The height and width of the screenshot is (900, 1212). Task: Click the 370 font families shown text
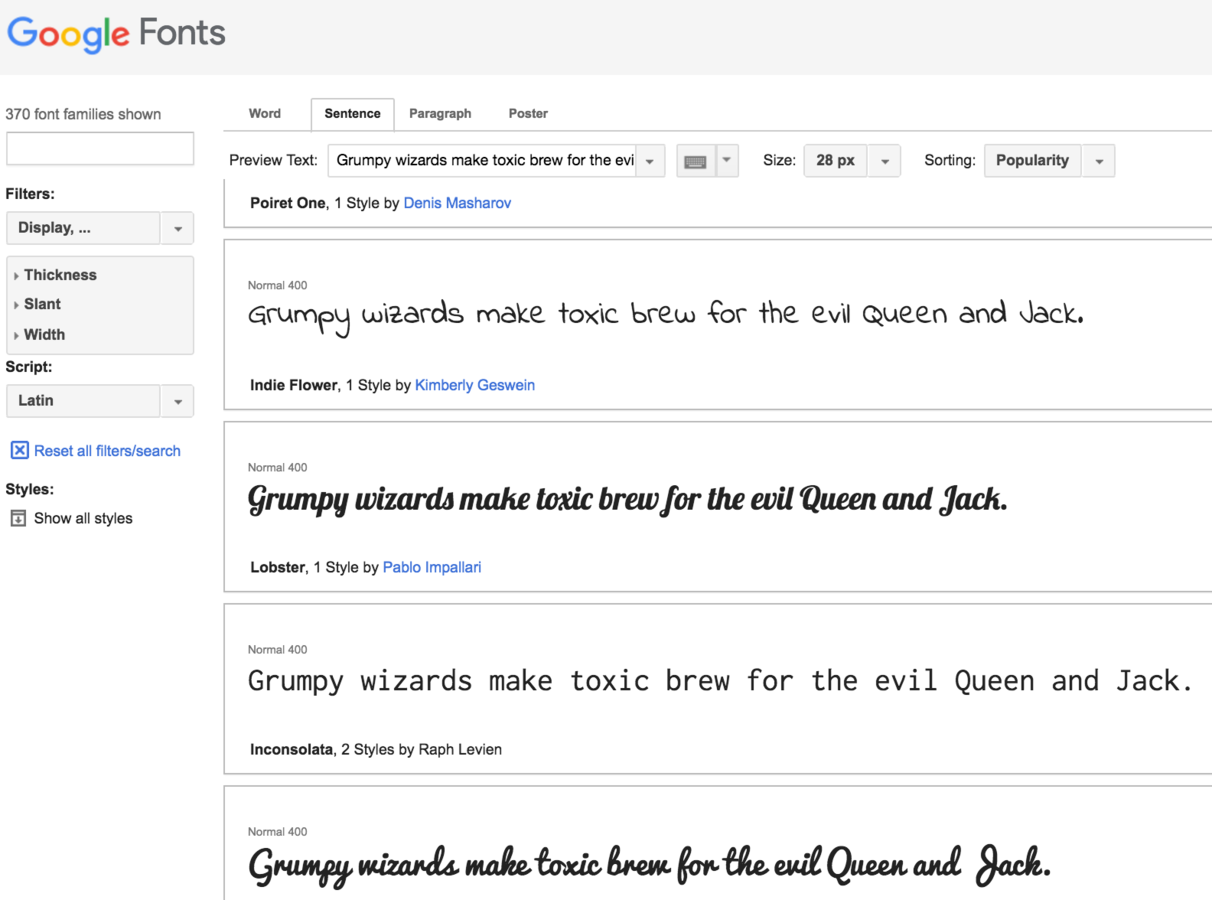click(83, 114)
